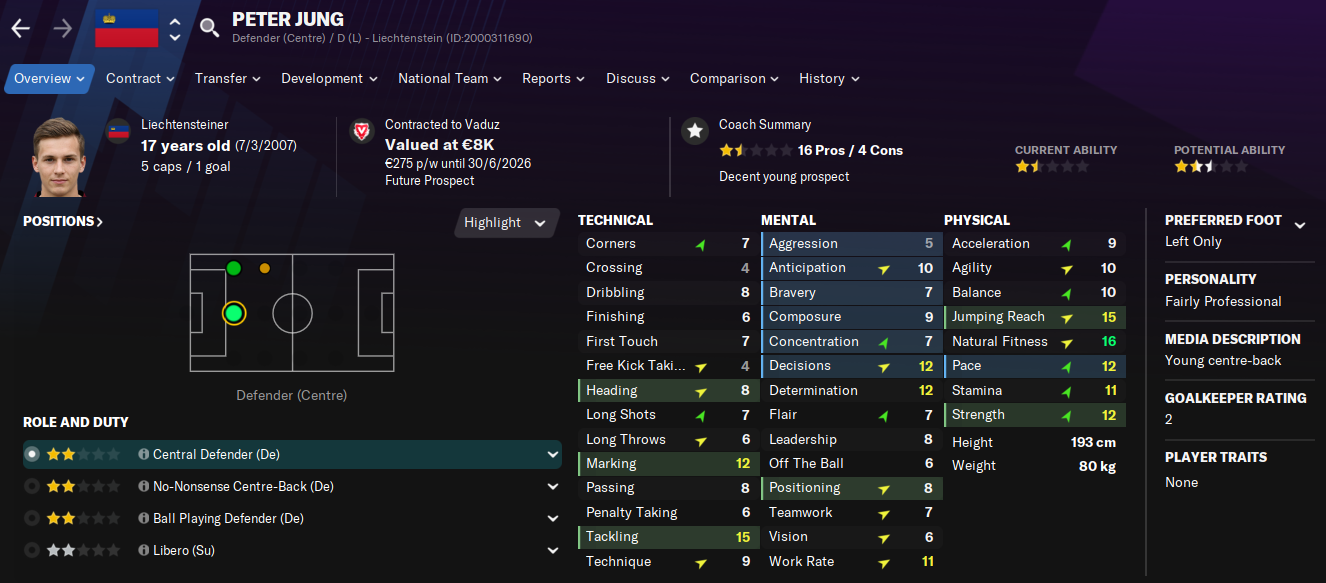Expand the Preferred Foot chevron
1326x583 pixels.
[x=1300, y=225]
